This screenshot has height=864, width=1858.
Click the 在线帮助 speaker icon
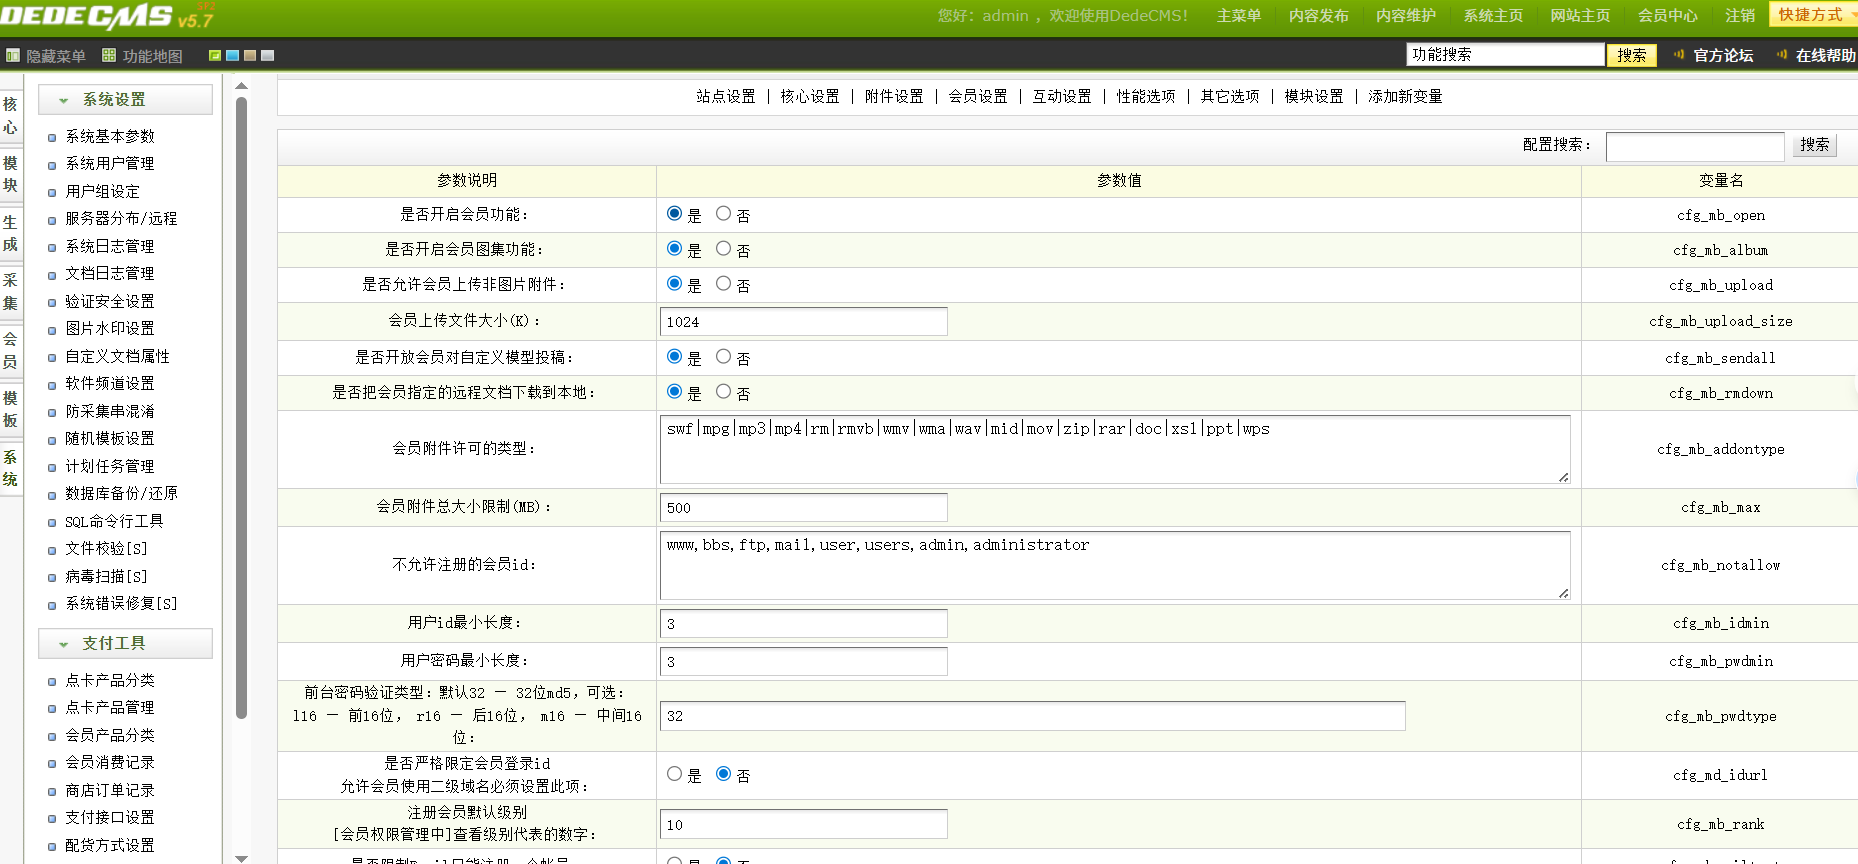click(1782, 55)
